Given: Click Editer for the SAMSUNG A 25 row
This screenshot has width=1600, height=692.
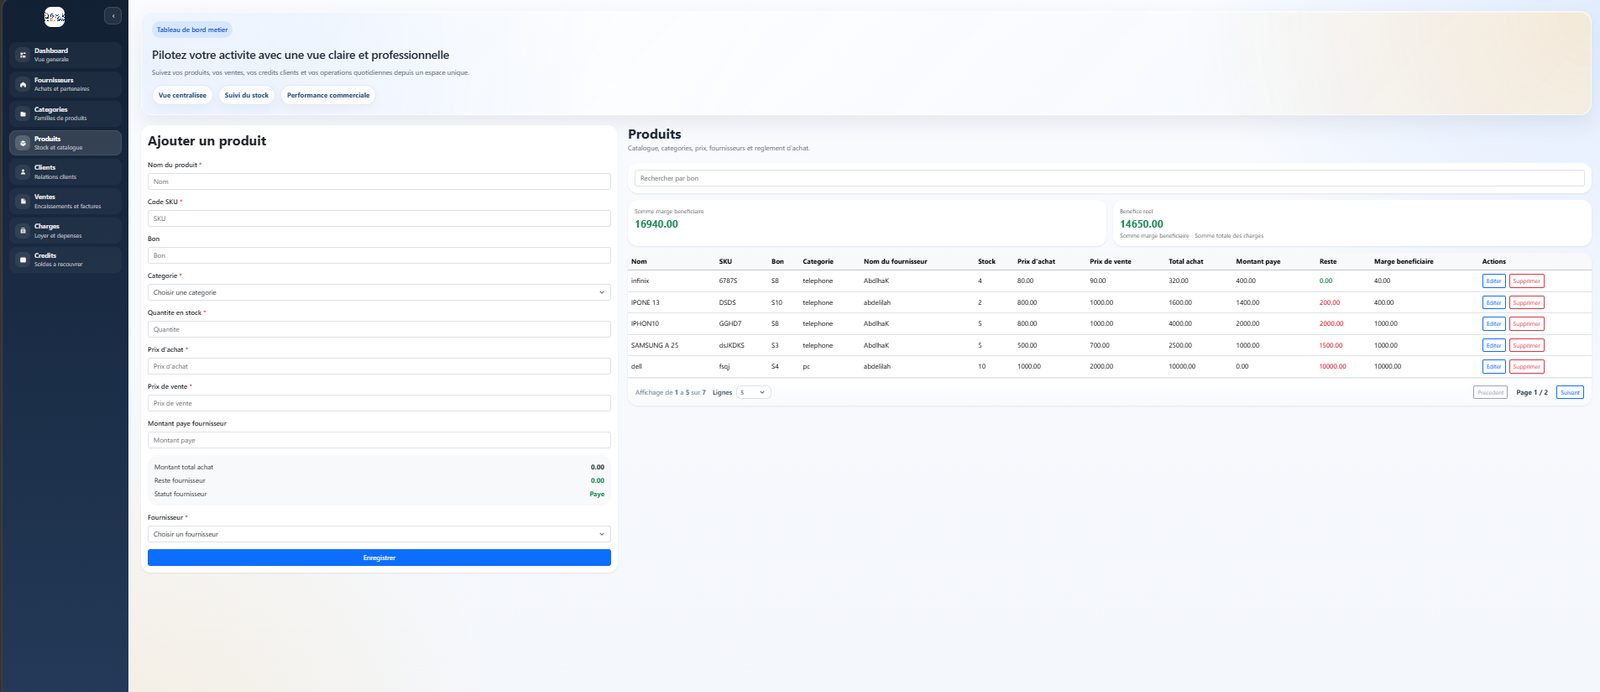Looking at the screenshot, I should tap(1493, 345).
